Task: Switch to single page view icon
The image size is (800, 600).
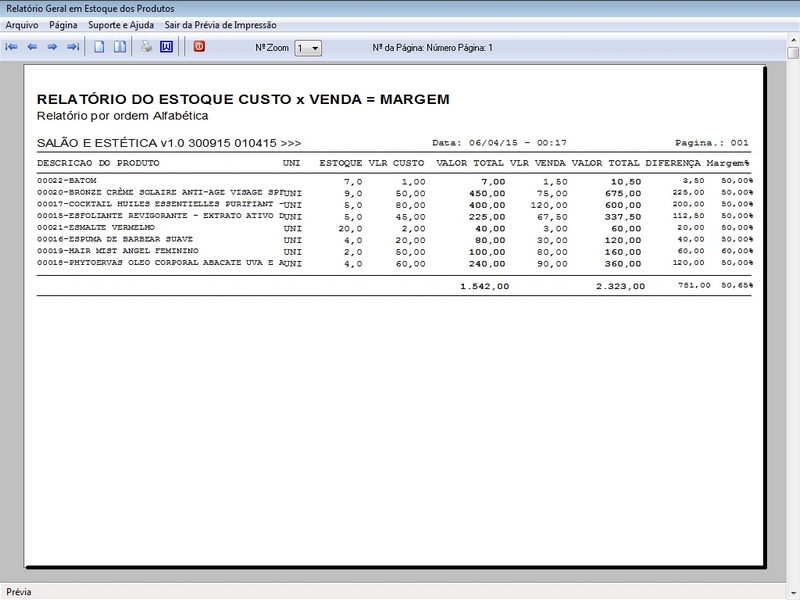Action: 99,47
